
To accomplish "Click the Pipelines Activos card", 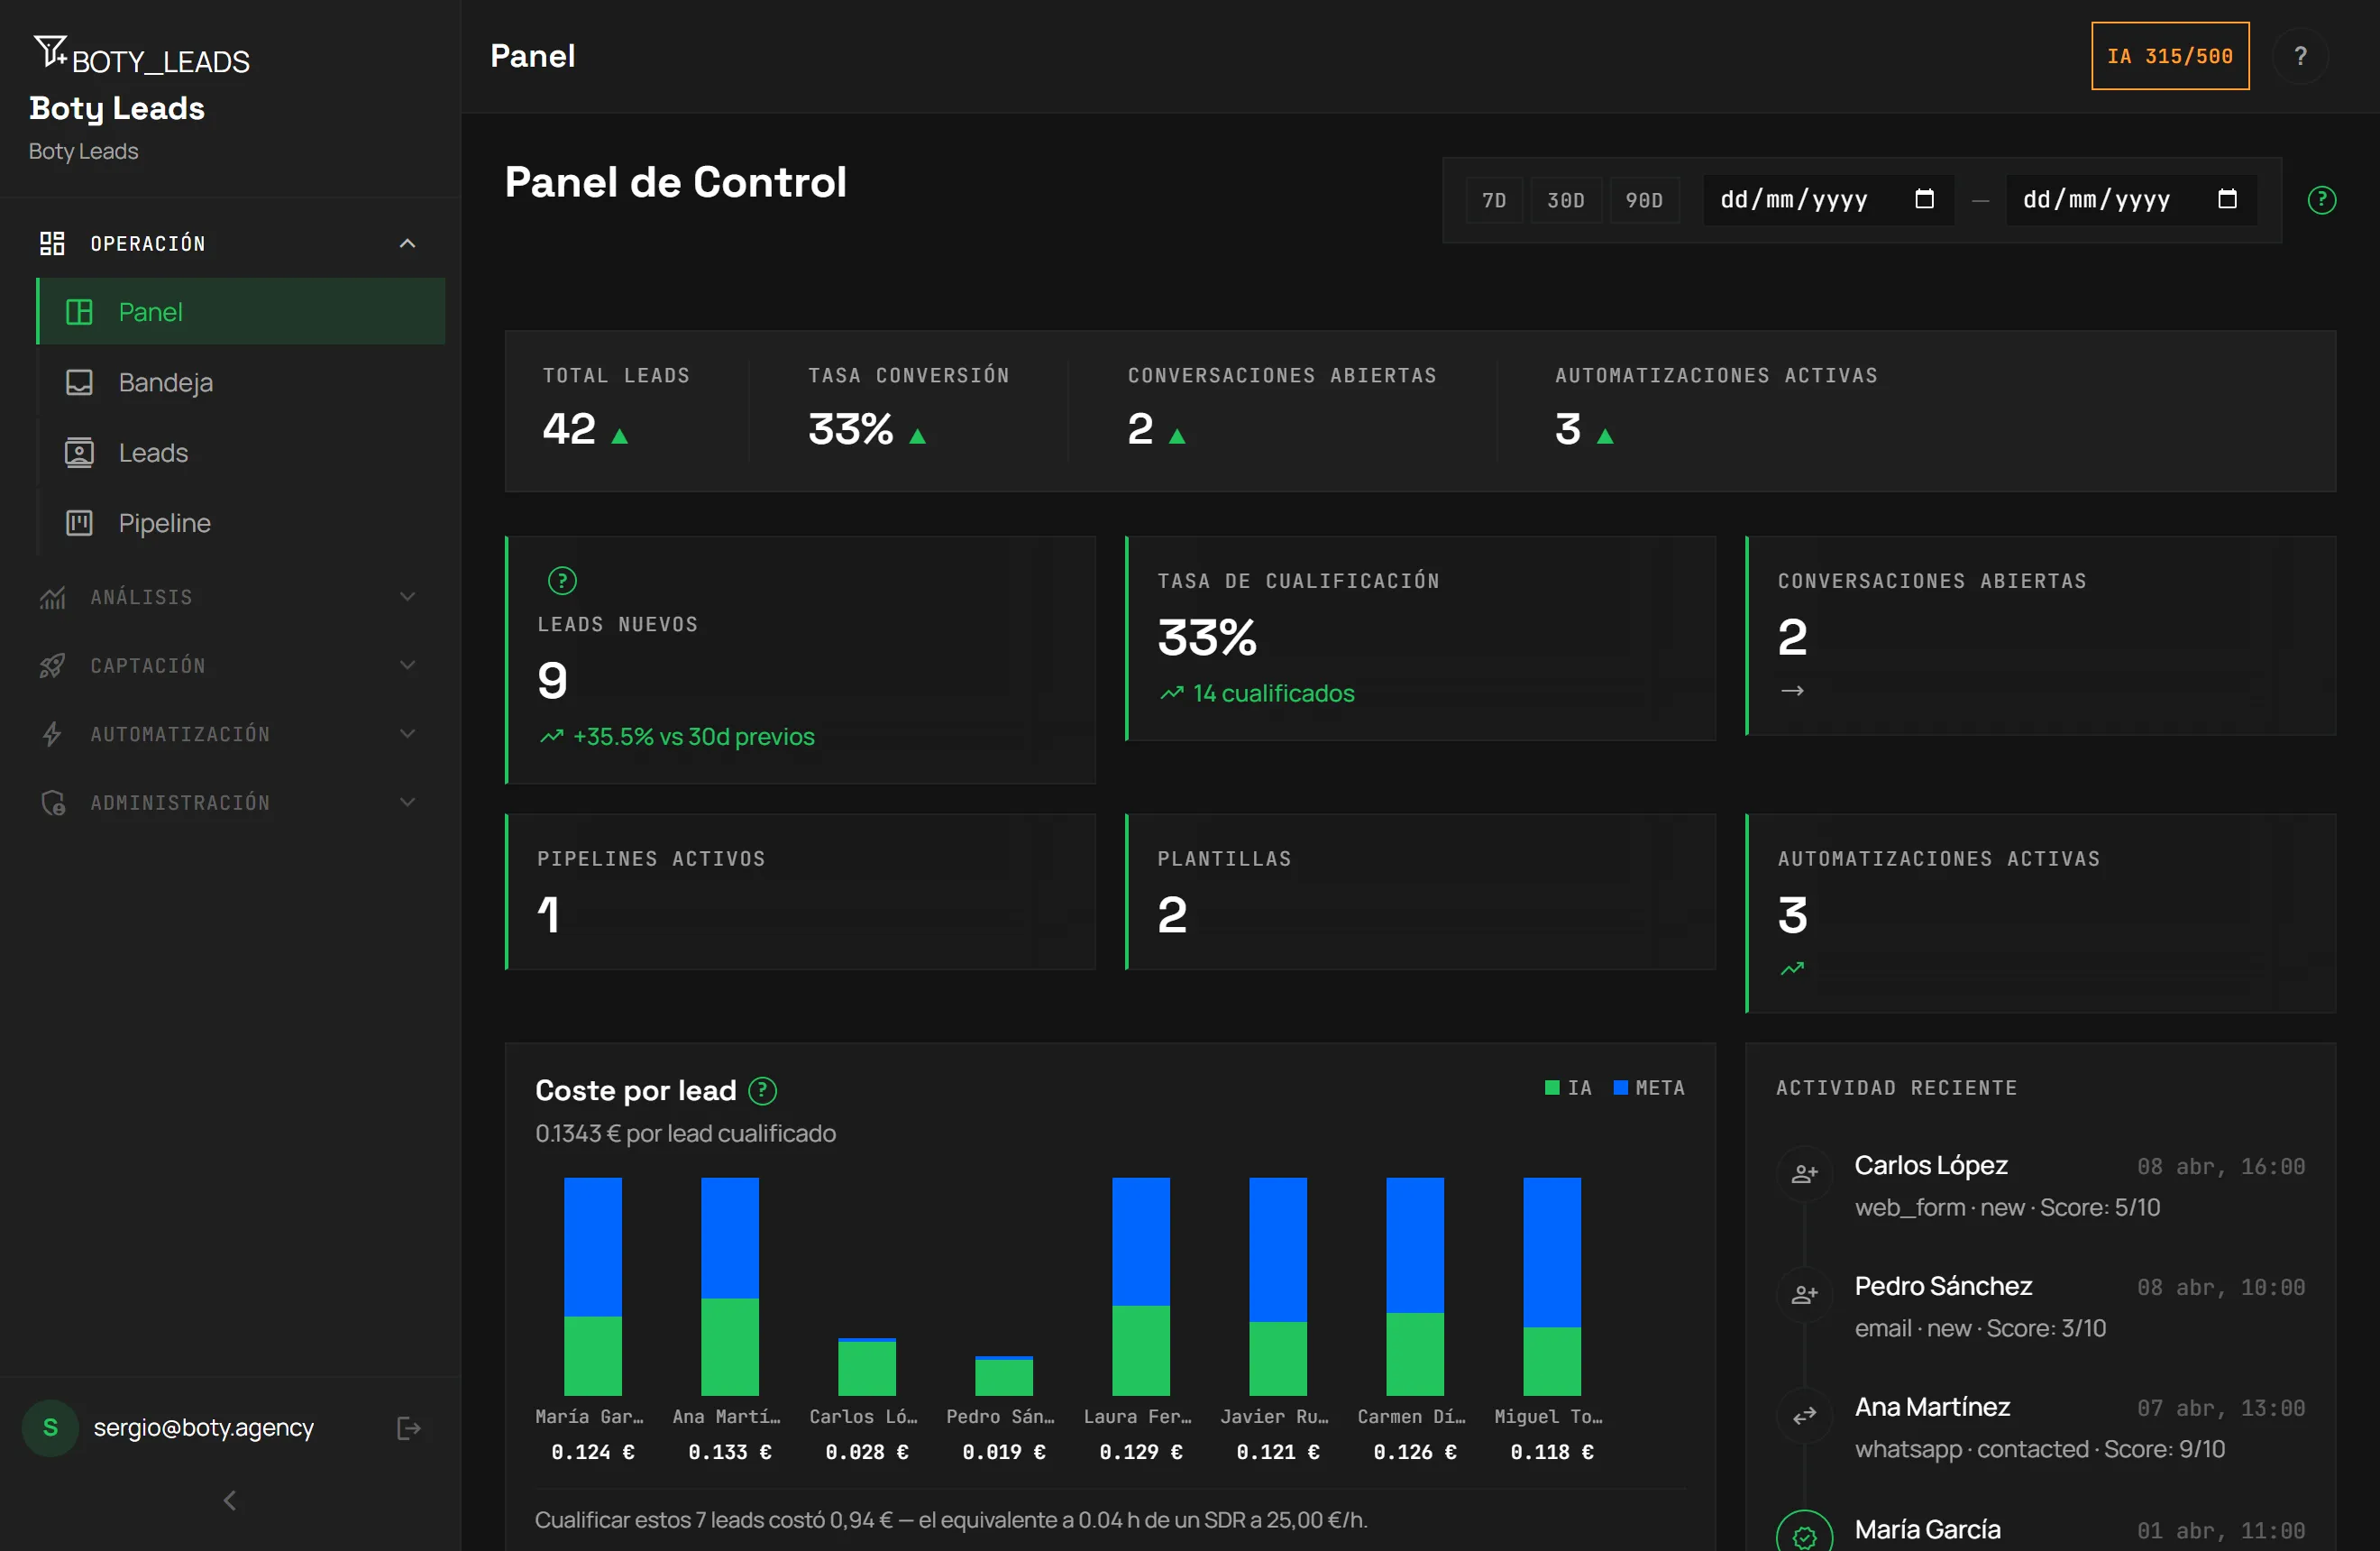I will 800,891.
